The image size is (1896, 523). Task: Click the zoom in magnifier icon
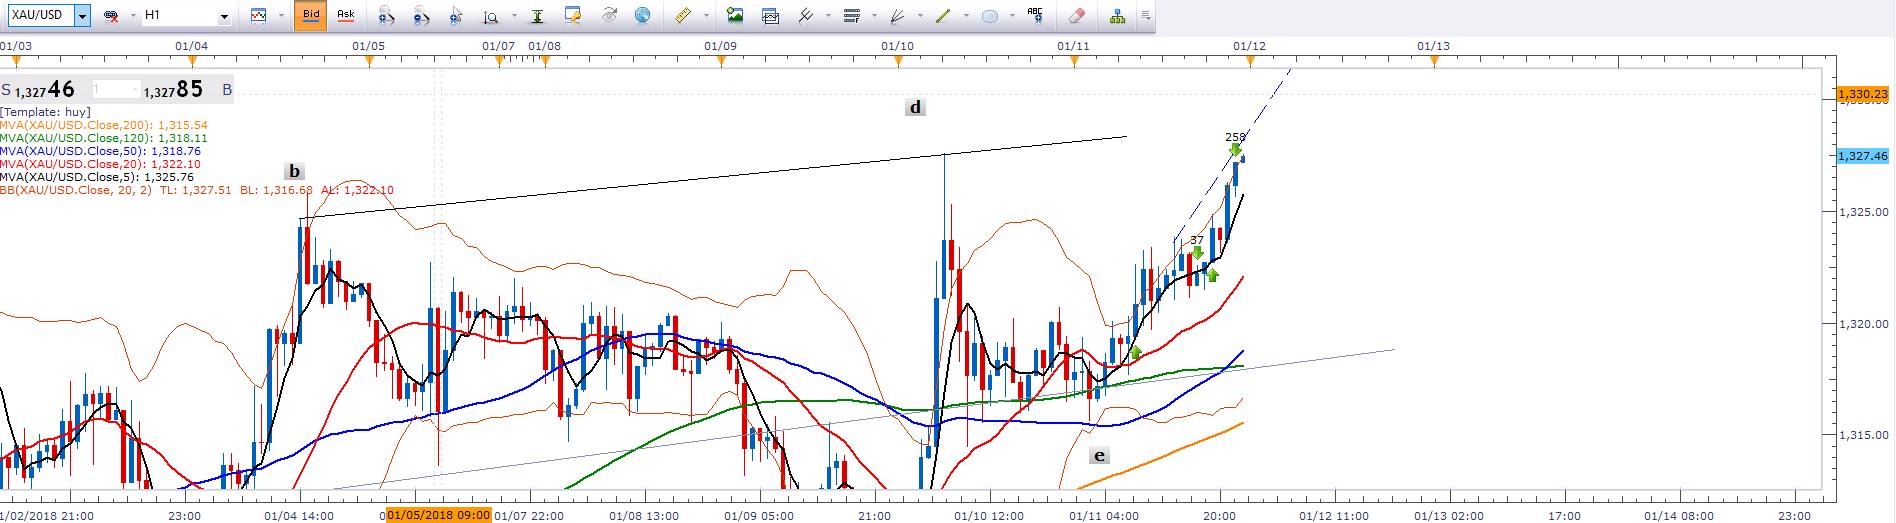[x=386, y=16]
